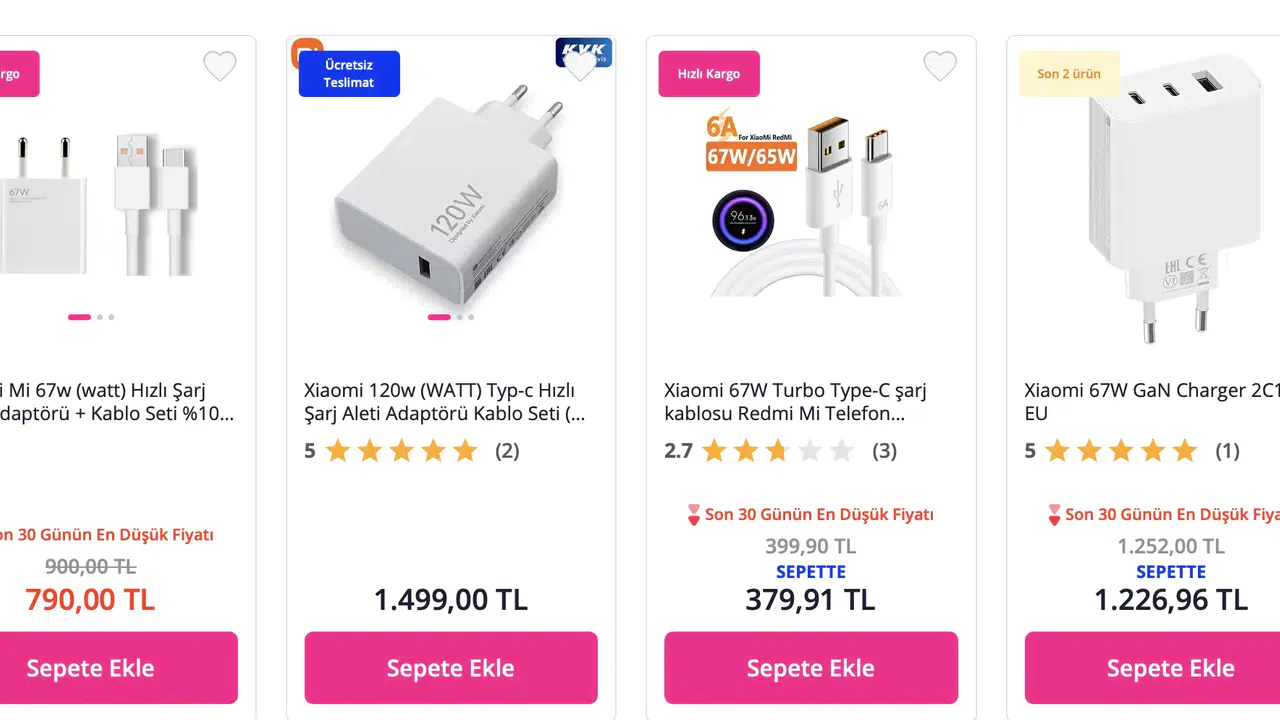This screenshot has width=1280, height=720.
Task: Click star rating of the 120w charger
Action: [x=401, y=451]
